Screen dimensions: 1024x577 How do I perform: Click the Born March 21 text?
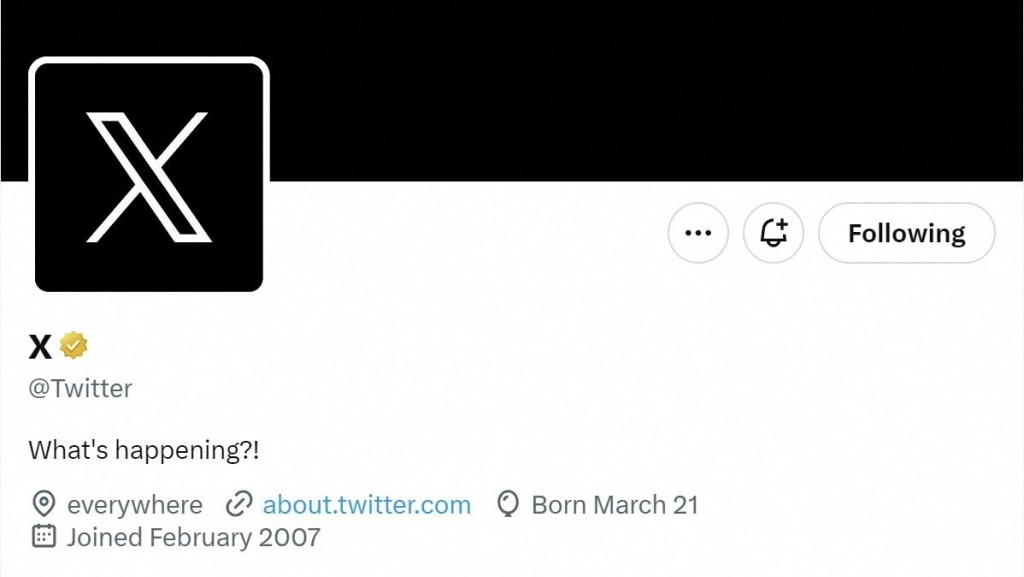tap(615, 505)
